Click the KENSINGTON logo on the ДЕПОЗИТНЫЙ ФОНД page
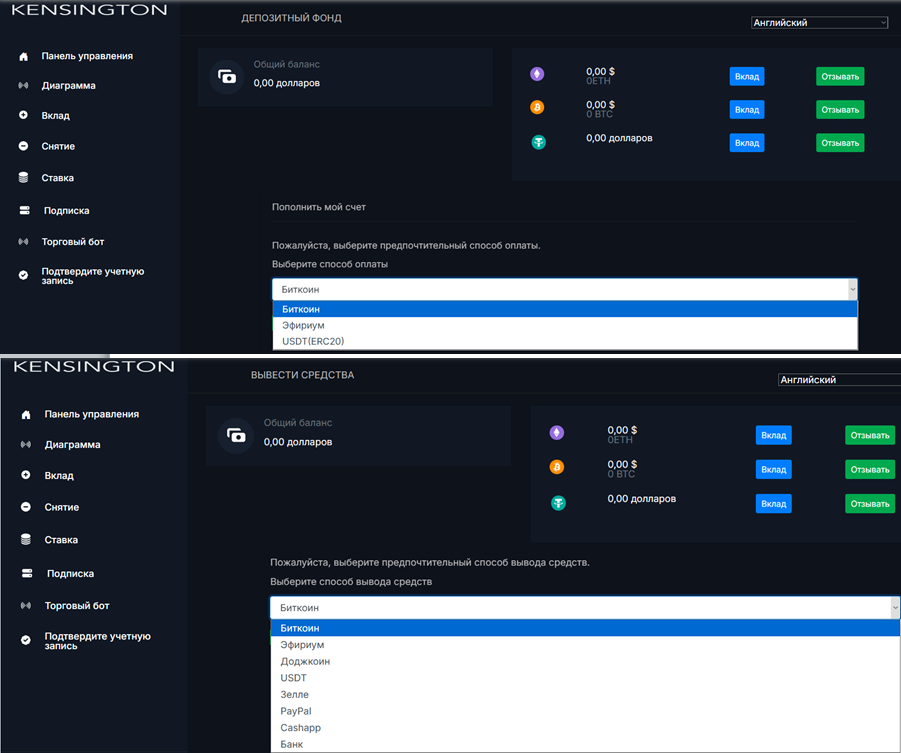This screenshot has height=753, width=901. click(x=89, y=10)
